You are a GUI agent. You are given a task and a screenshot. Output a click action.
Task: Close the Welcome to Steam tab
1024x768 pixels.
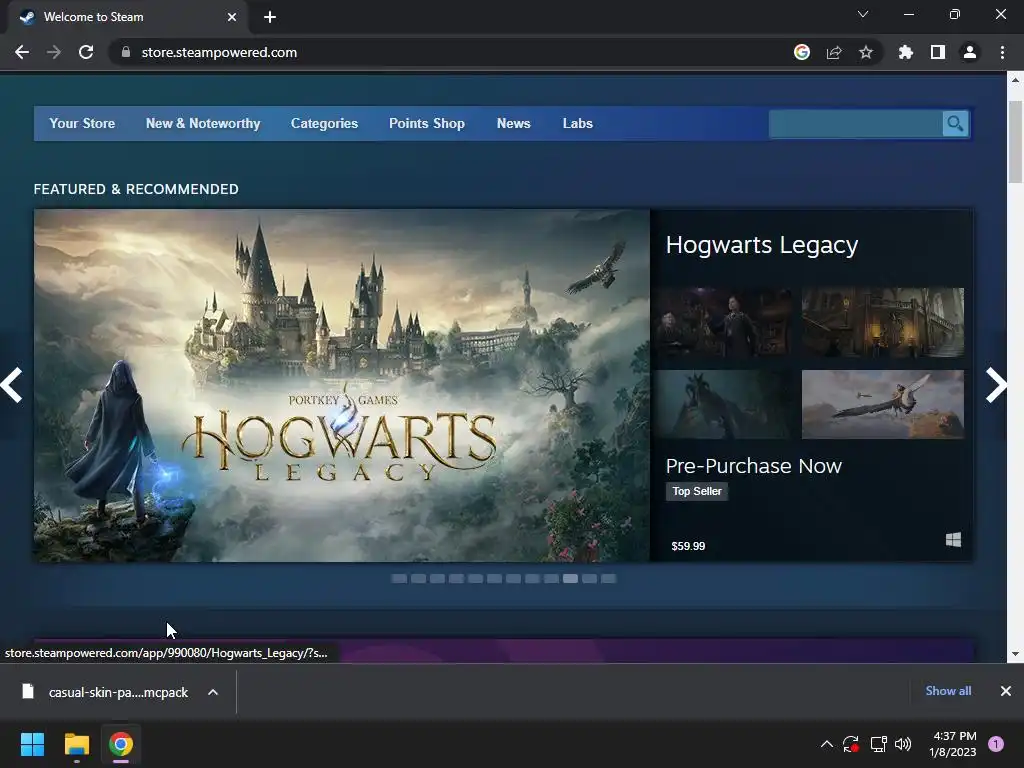[x=232, y=17]
